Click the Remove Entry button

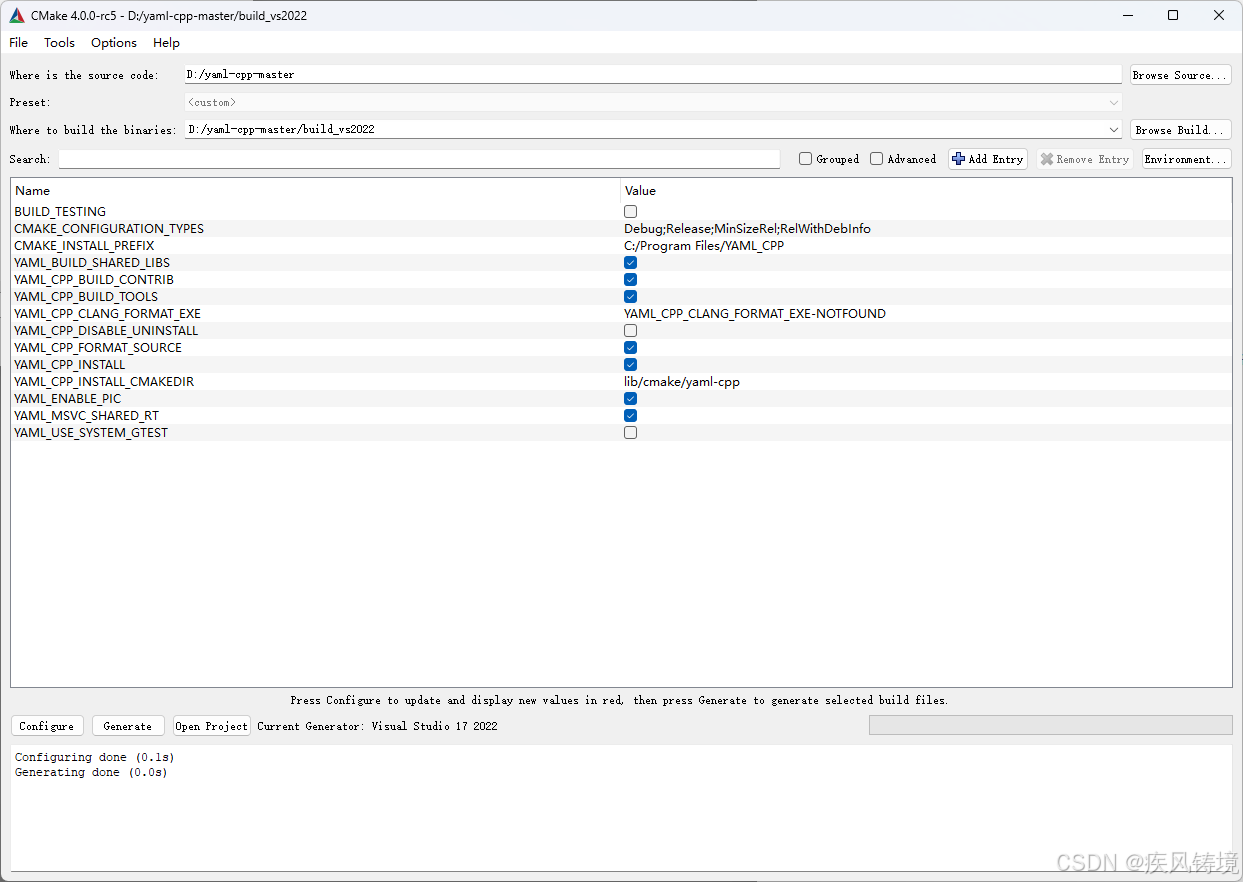pos(1085,159)
